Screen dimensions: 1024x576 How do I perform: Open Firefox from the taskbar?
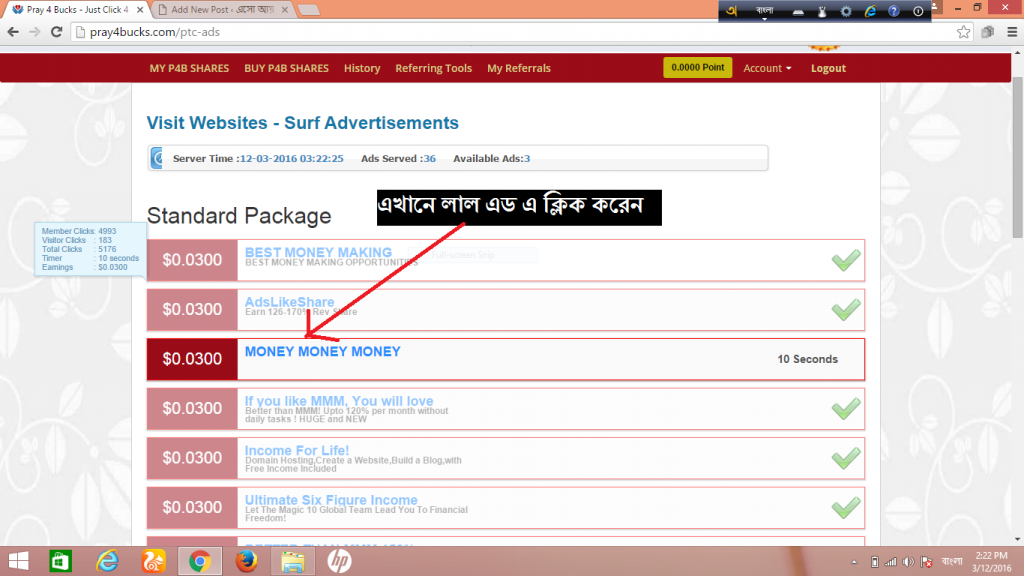pyautogui.click(x=246, y=561)
